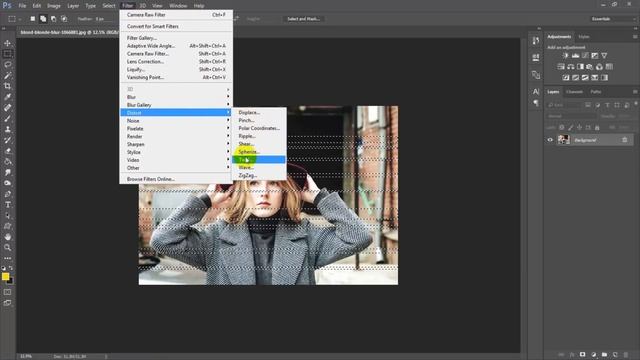Add a Photo Filter adjustment
The image size is (640, 360).
(x=589, y=67)
